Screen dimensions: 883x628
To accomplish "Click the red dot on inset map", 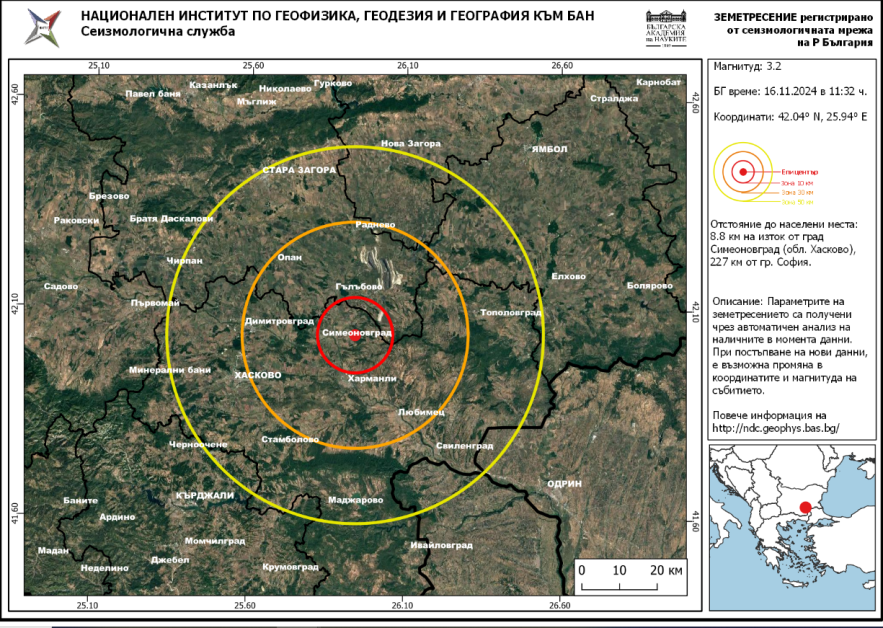I will (x=806, y=508).
